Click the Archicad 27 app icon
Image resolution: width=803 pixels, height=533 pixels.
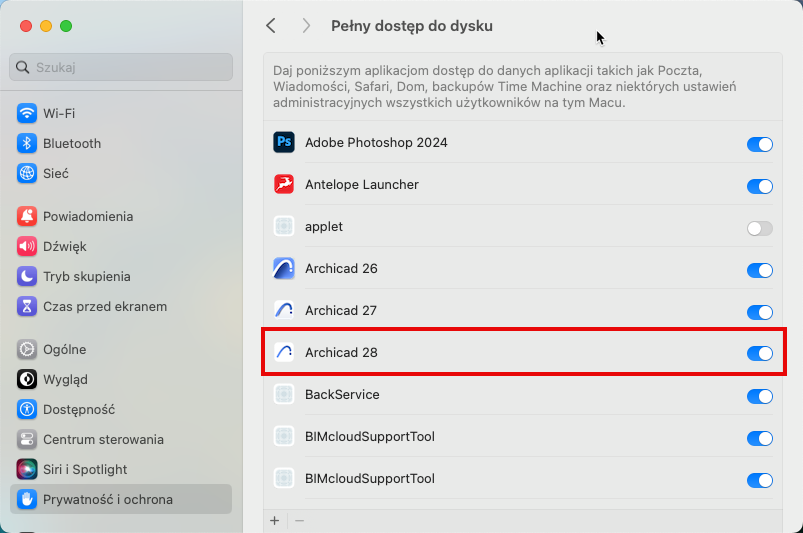284,310
